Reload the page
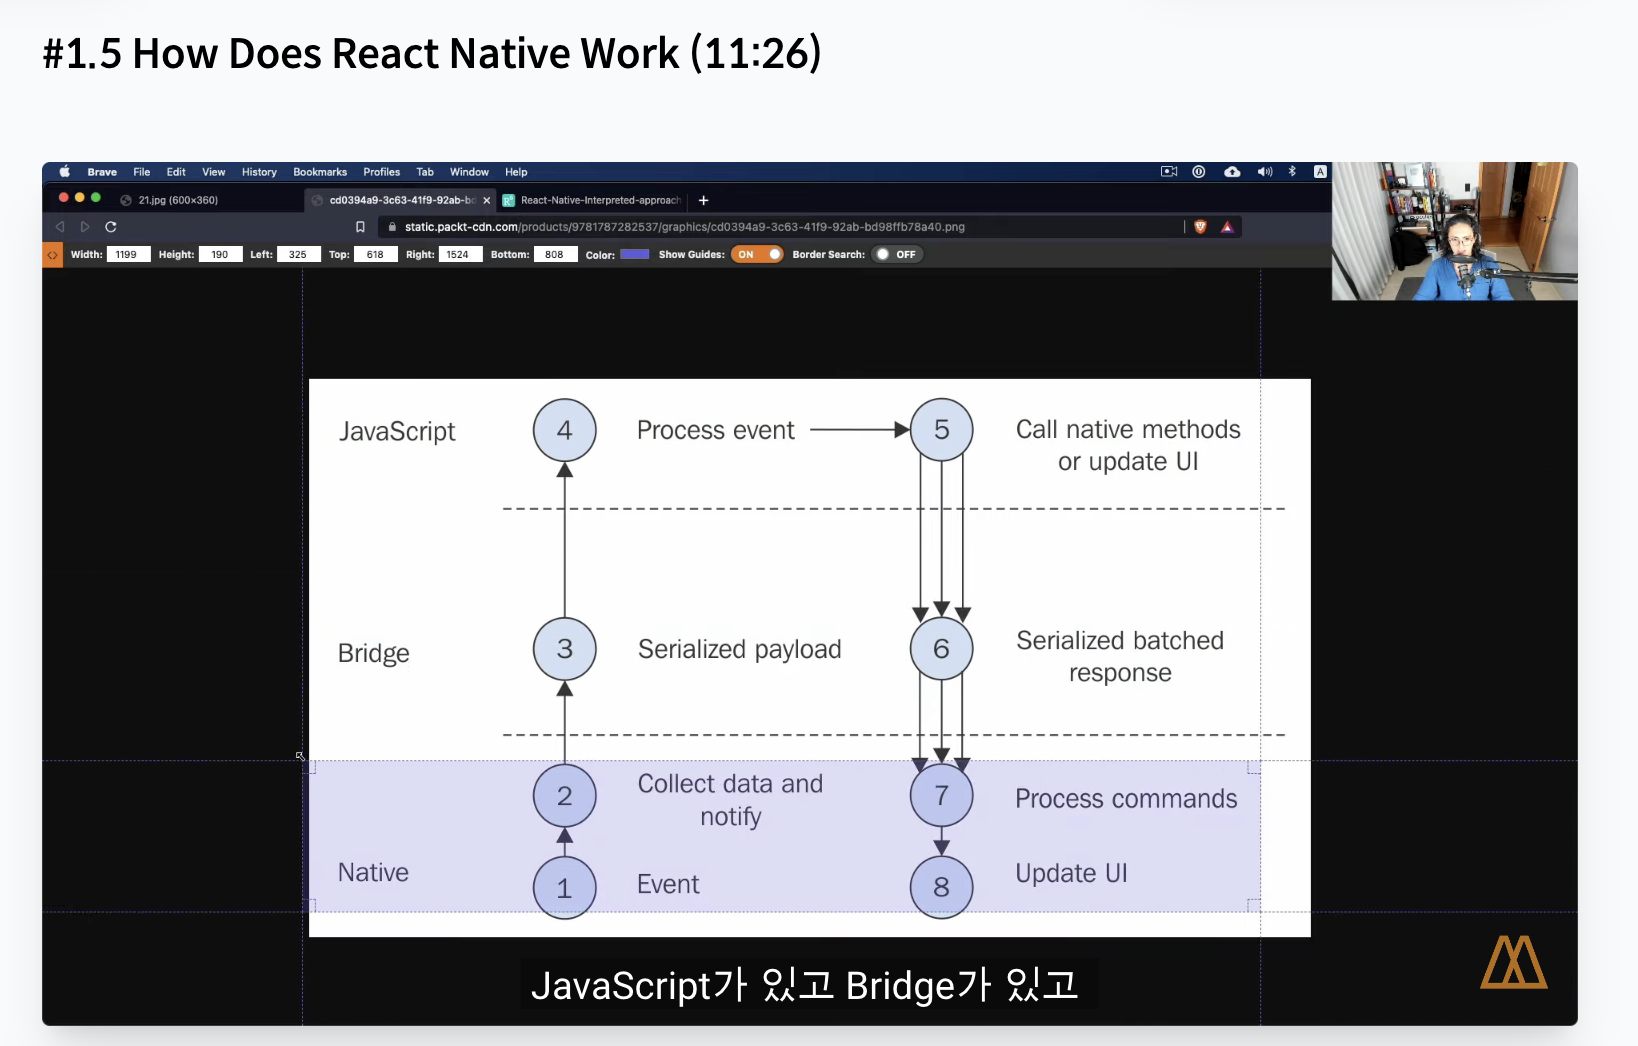 (x=111, y=227)
